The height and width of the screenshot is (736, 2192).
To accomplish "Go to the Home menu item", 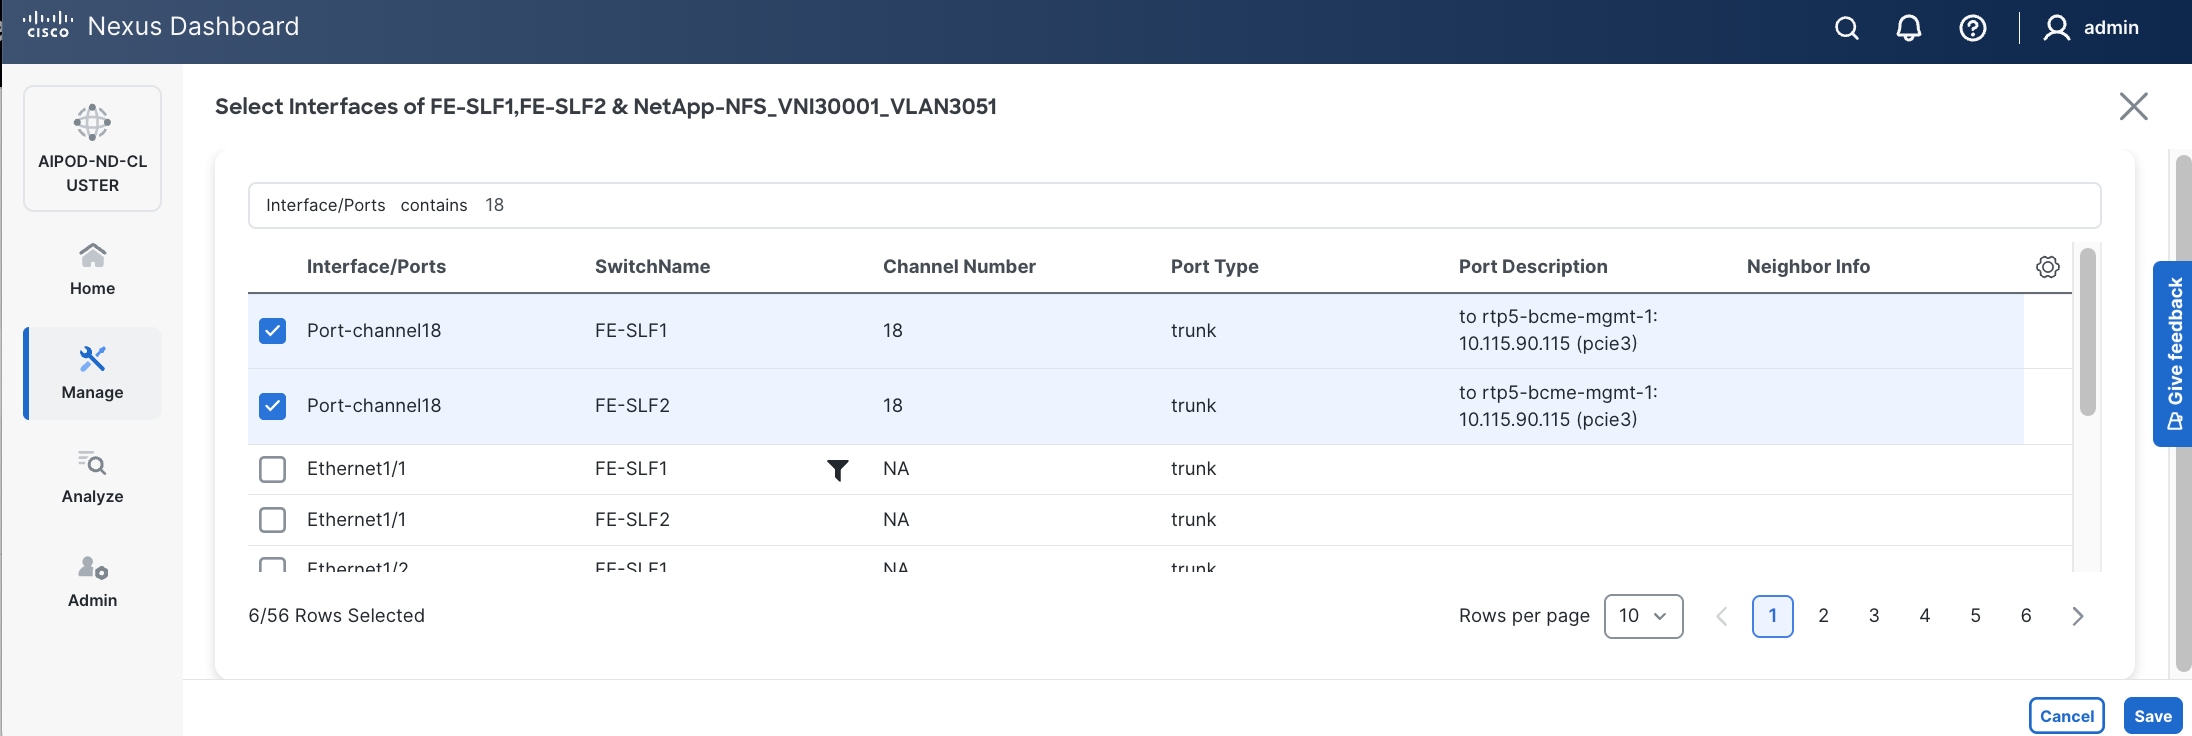I will pyautogui.click(x=92, y=269).
